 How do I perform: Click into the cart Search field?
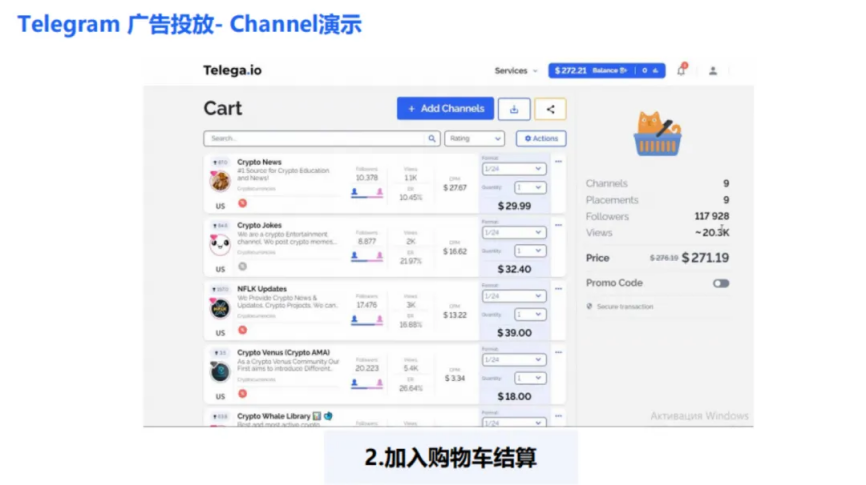coord(315,139)
